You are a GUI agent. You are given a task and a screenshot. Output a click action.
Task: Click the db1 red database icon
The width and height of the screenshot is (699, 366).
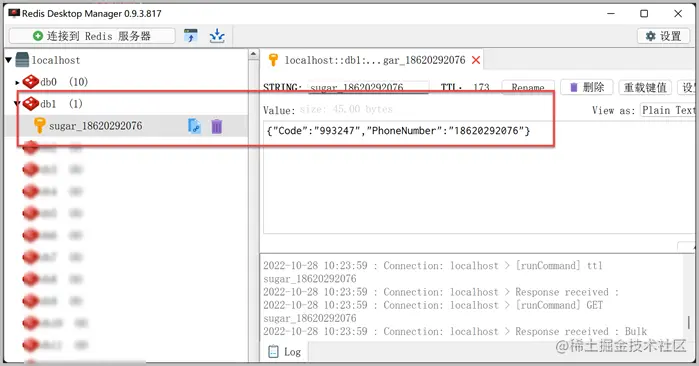coord(31,104)
